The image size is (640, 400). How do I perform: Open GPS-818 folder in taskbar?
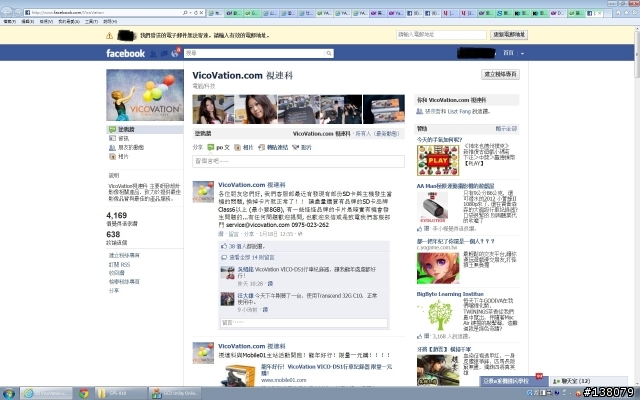click(x=120, y=393)
